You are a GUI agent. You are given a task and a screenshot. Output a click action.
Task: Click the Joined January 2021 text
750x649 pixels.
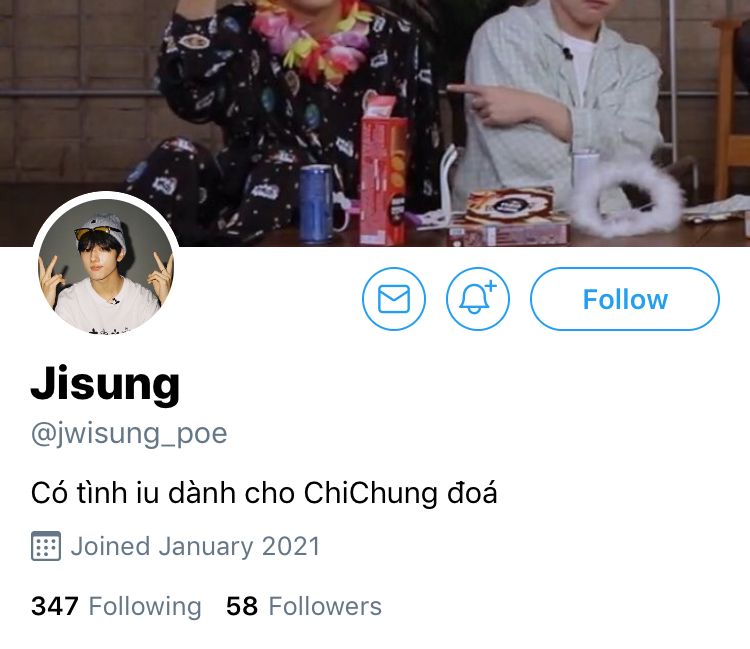tap(195, 546)
